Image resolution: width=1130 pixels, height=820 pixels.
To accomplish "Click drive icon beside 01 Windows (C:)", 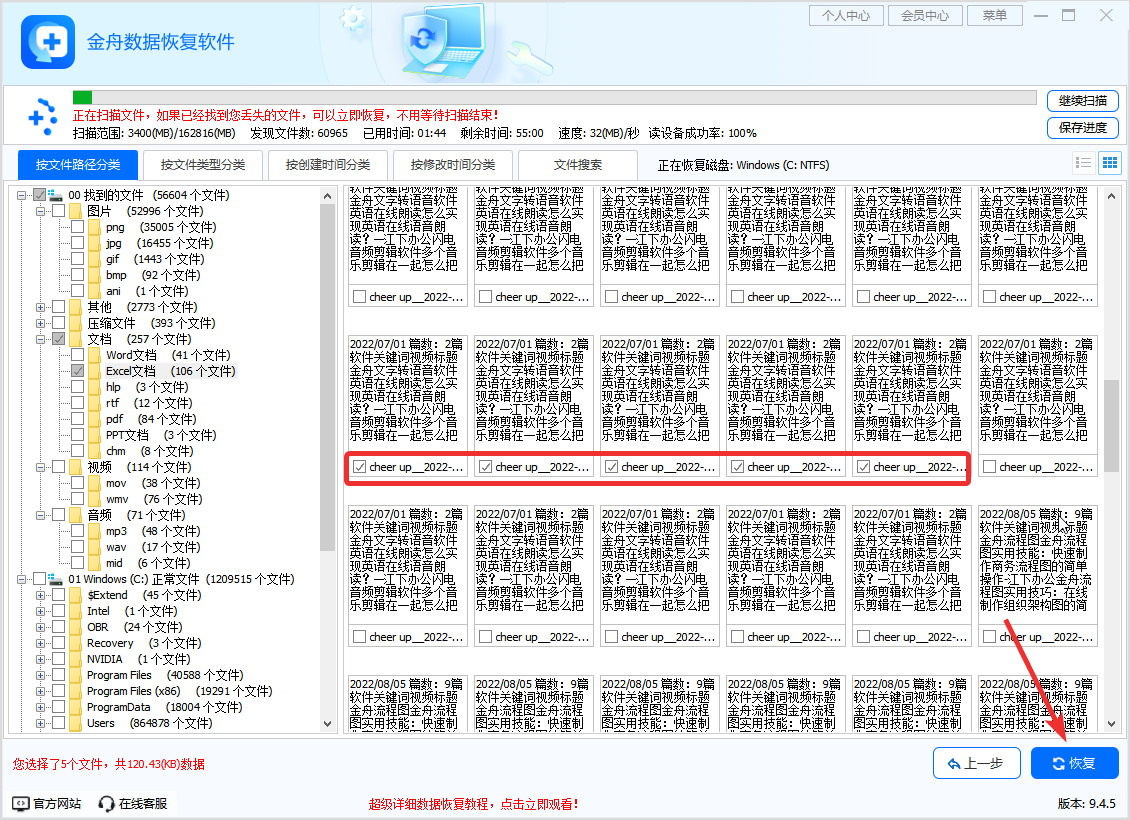I will click(x=57, y=579).
